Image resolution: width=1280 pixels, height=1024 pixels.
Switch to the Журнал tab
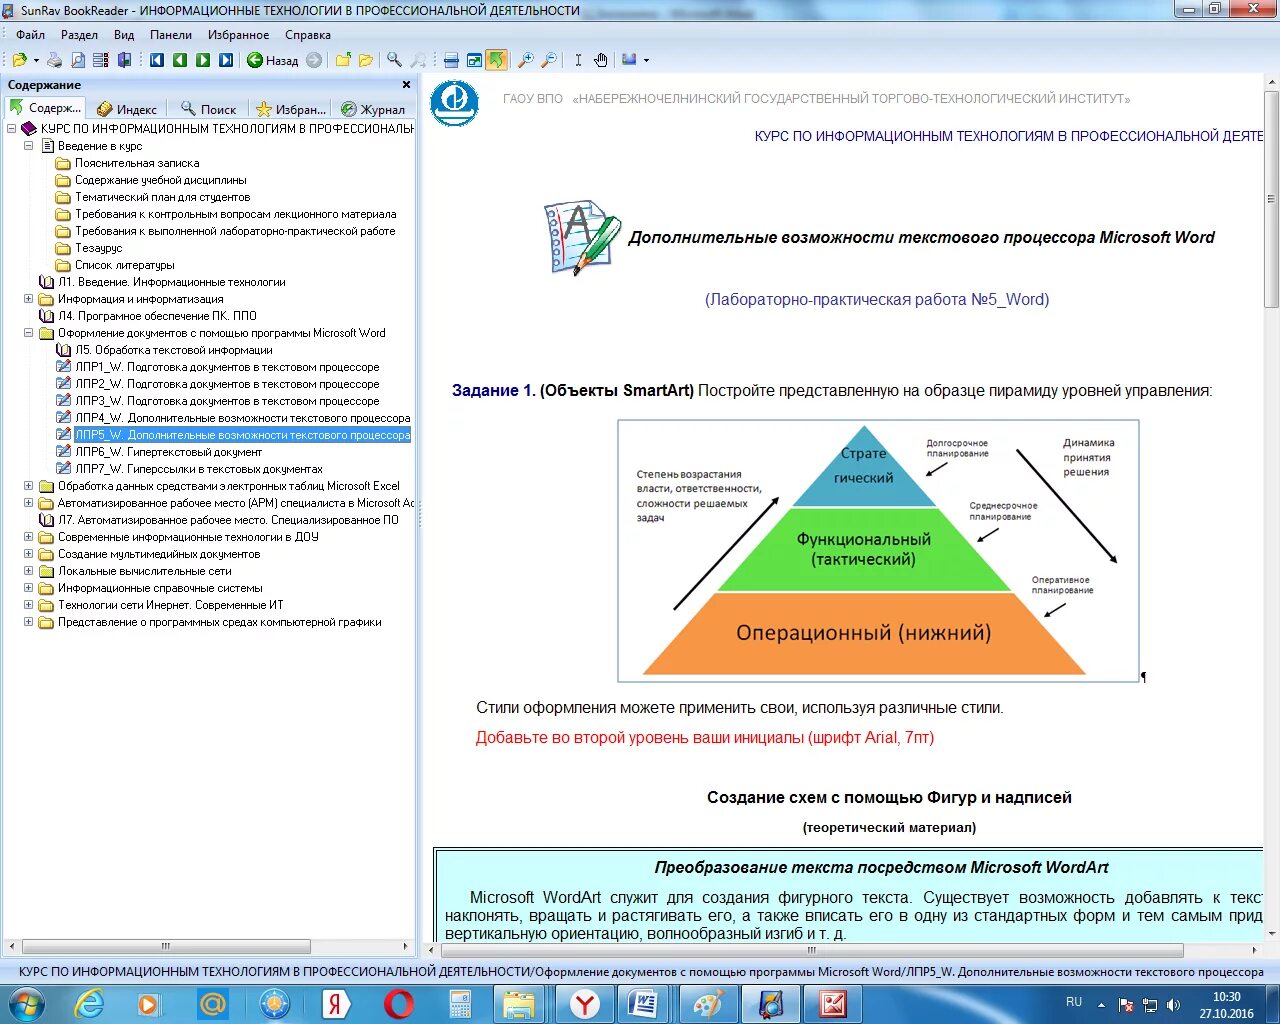pyautogui.click(x=372, y=109)
